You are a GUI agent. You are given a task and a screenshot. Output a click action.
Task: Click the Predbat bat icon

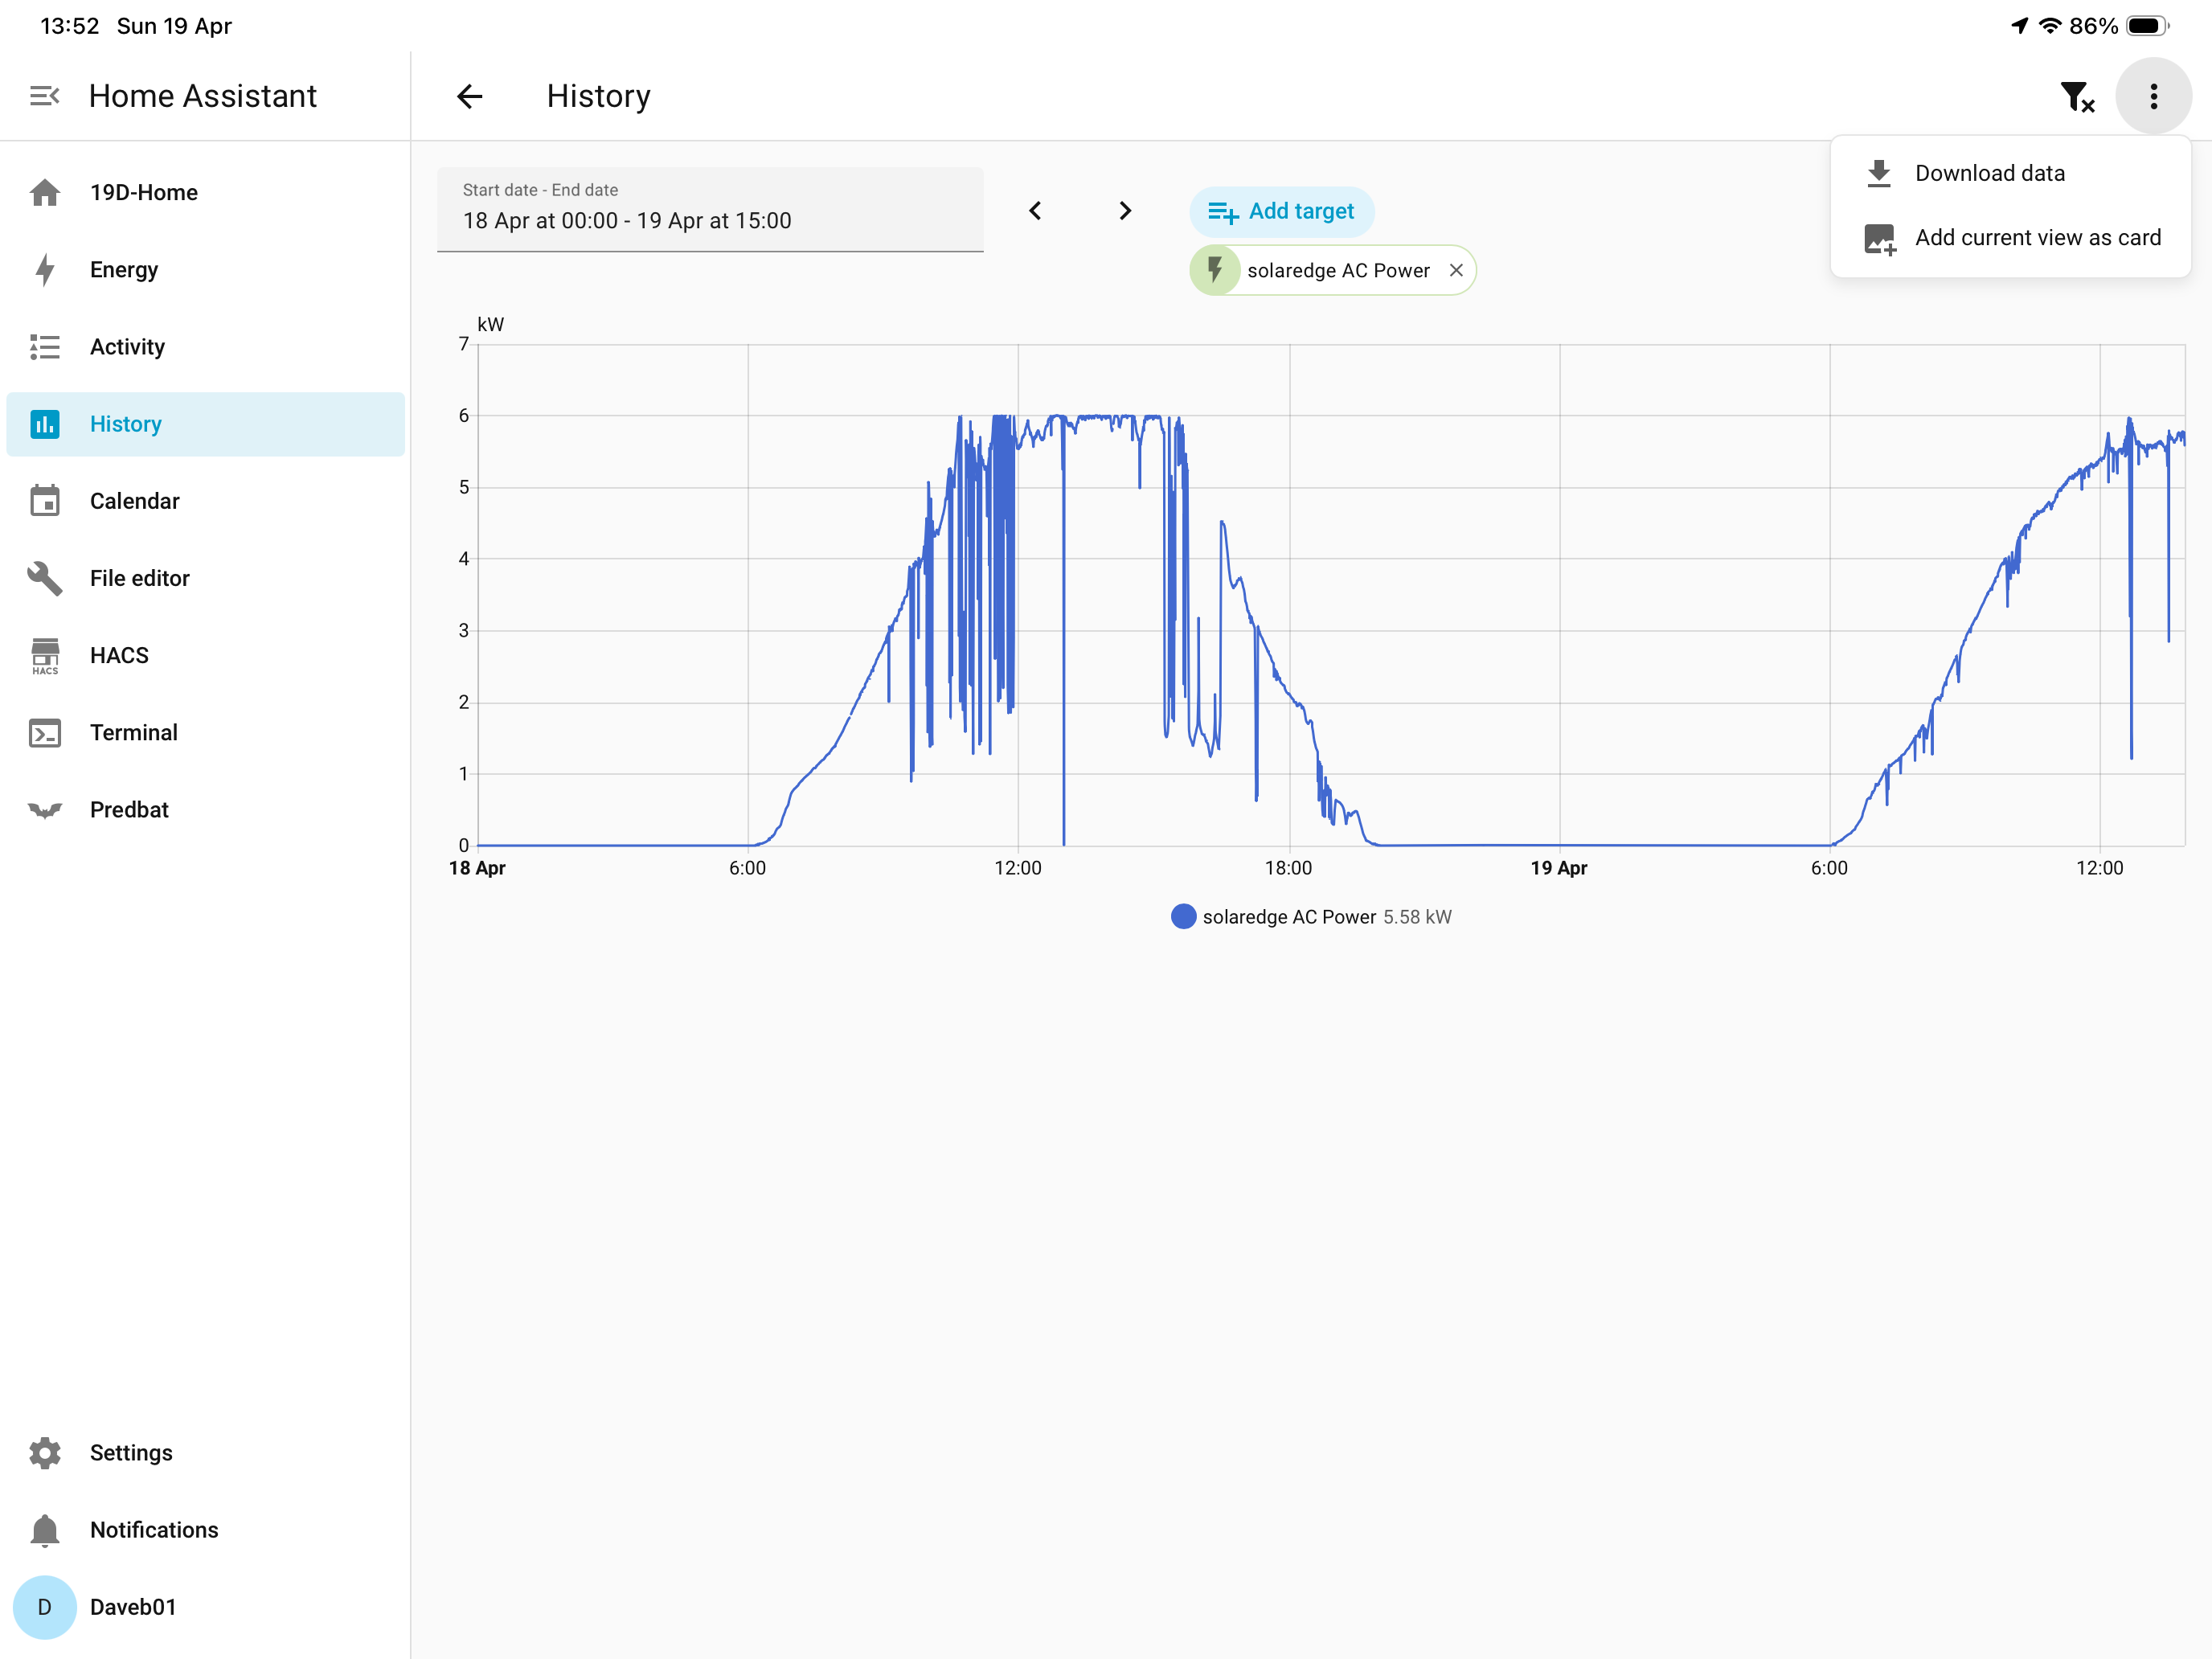tap(44, 810)
